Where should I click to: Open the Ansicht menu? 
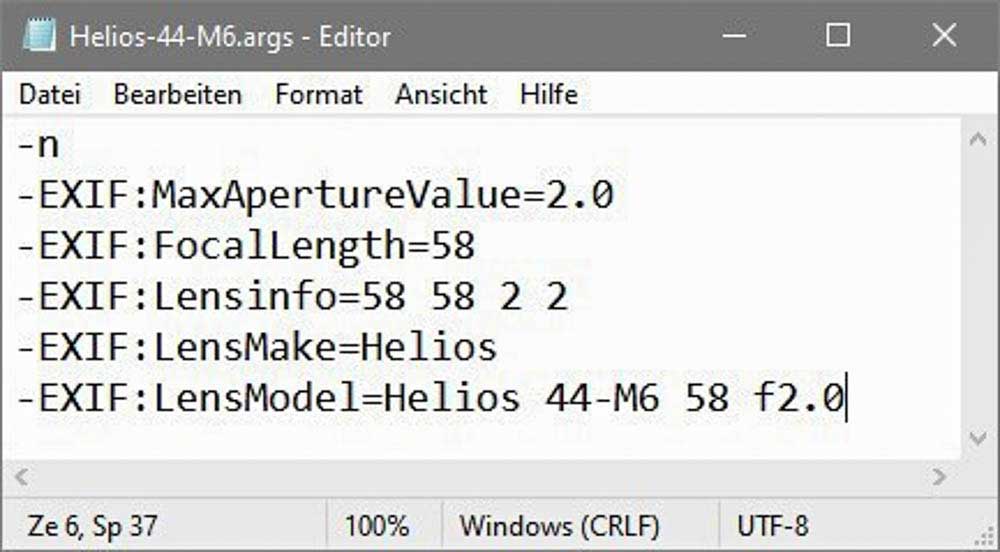[441, 95]
